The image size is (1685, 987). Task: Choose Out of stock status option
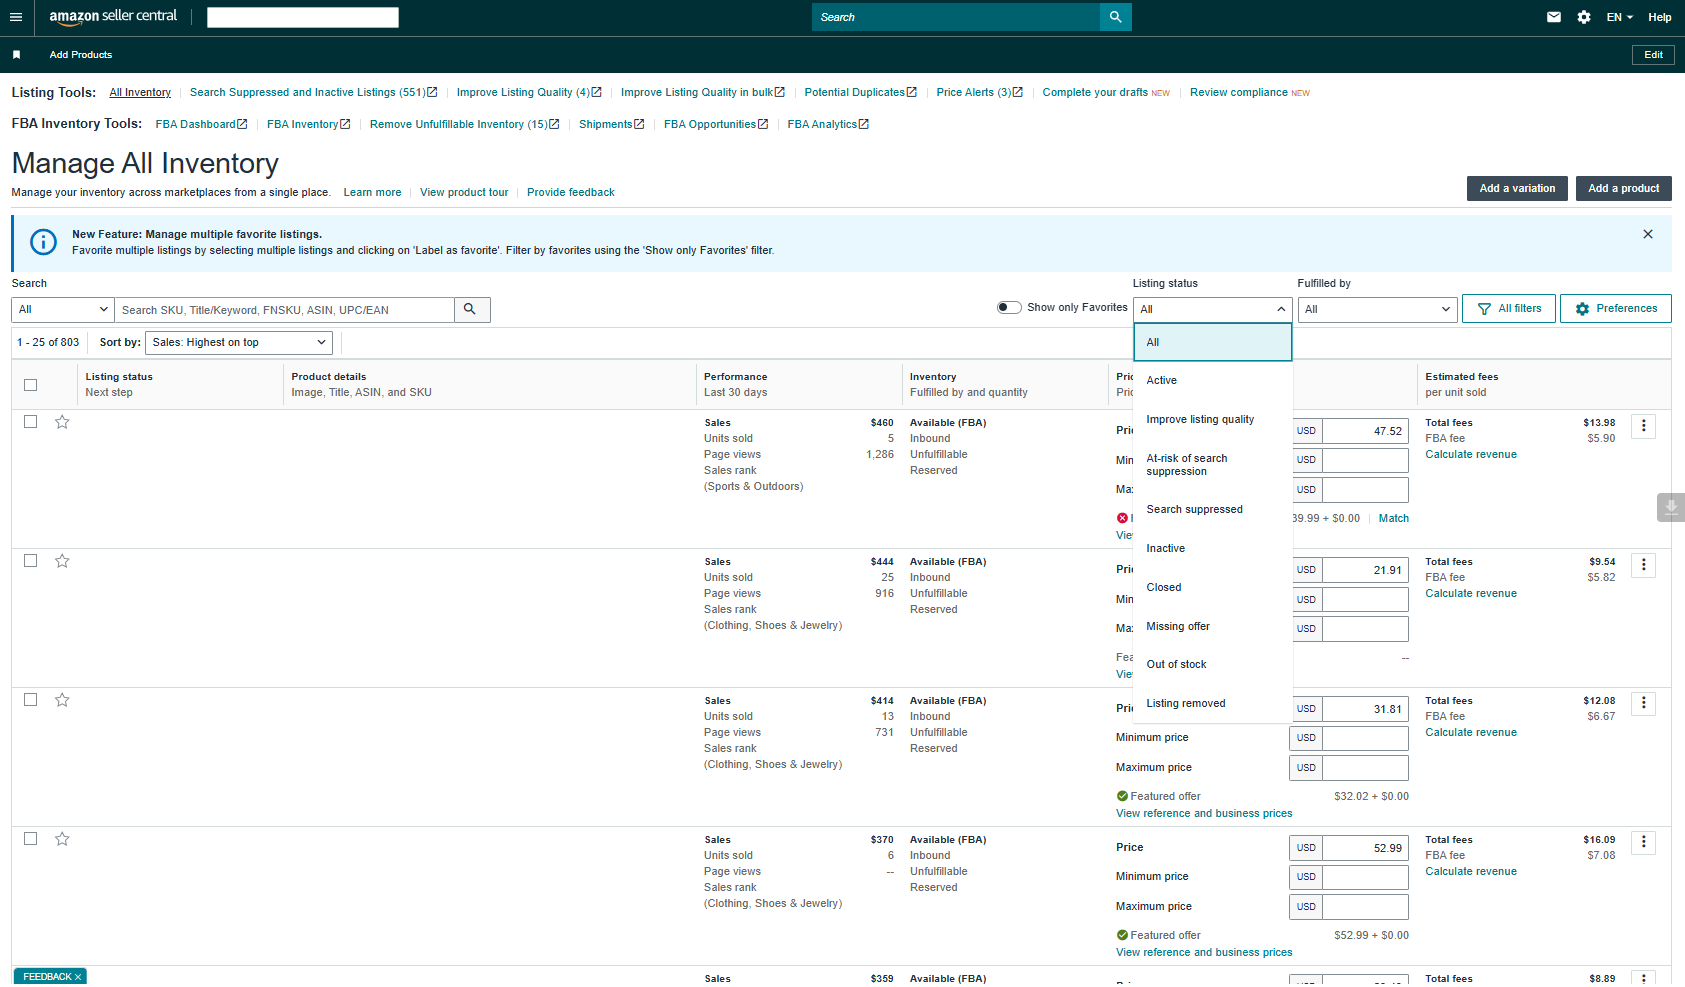coord(1213,665)
